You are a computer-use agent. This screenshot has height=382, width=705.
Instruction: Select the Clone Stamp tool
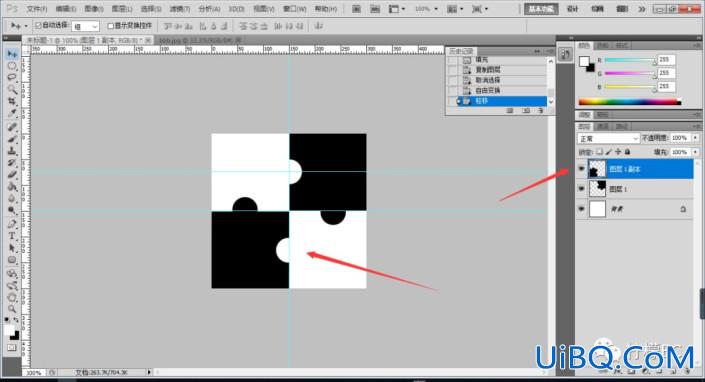click(12, 151)
